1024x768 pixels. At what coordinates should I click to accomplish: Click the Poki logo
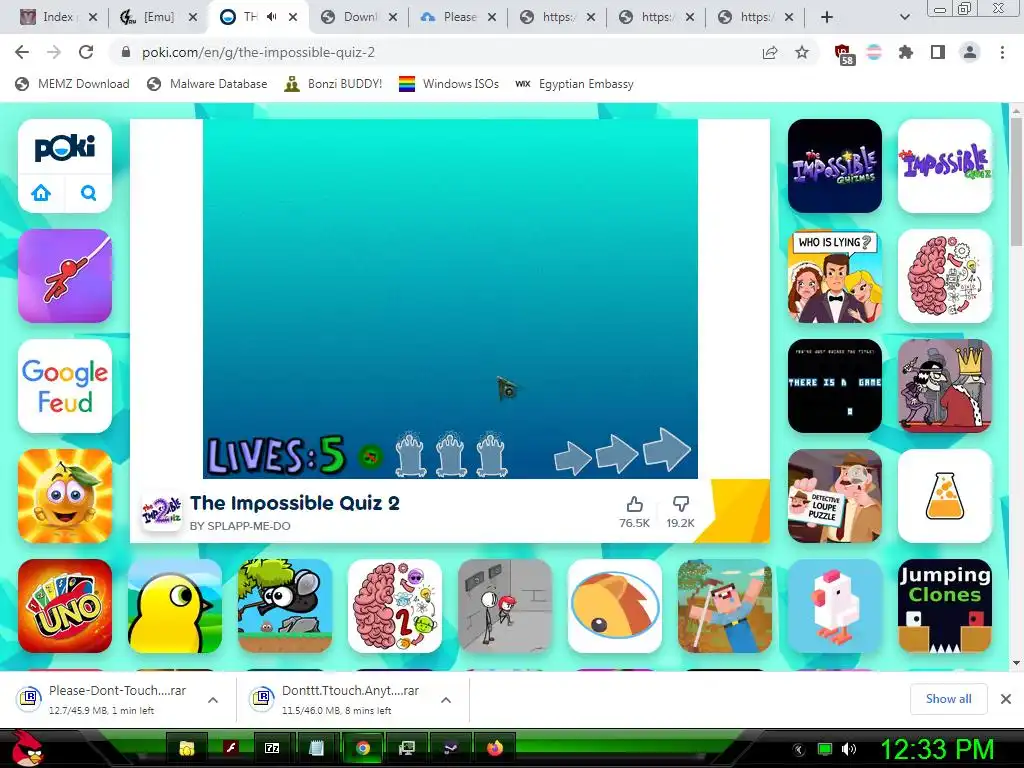65,148
